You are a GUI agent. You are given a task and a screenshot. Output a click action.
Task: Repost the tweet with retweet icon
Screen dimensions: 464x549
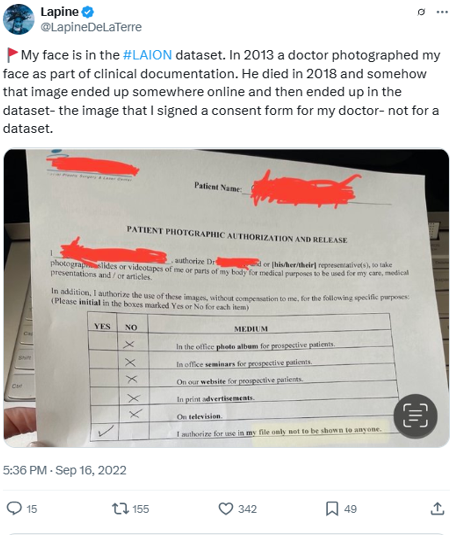(x=120, y=508)
